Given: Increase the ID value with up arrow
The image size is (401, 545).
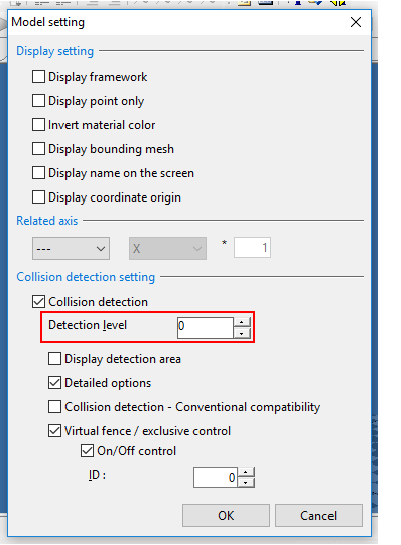Looking at the screenshot, I should pos(246,472).
